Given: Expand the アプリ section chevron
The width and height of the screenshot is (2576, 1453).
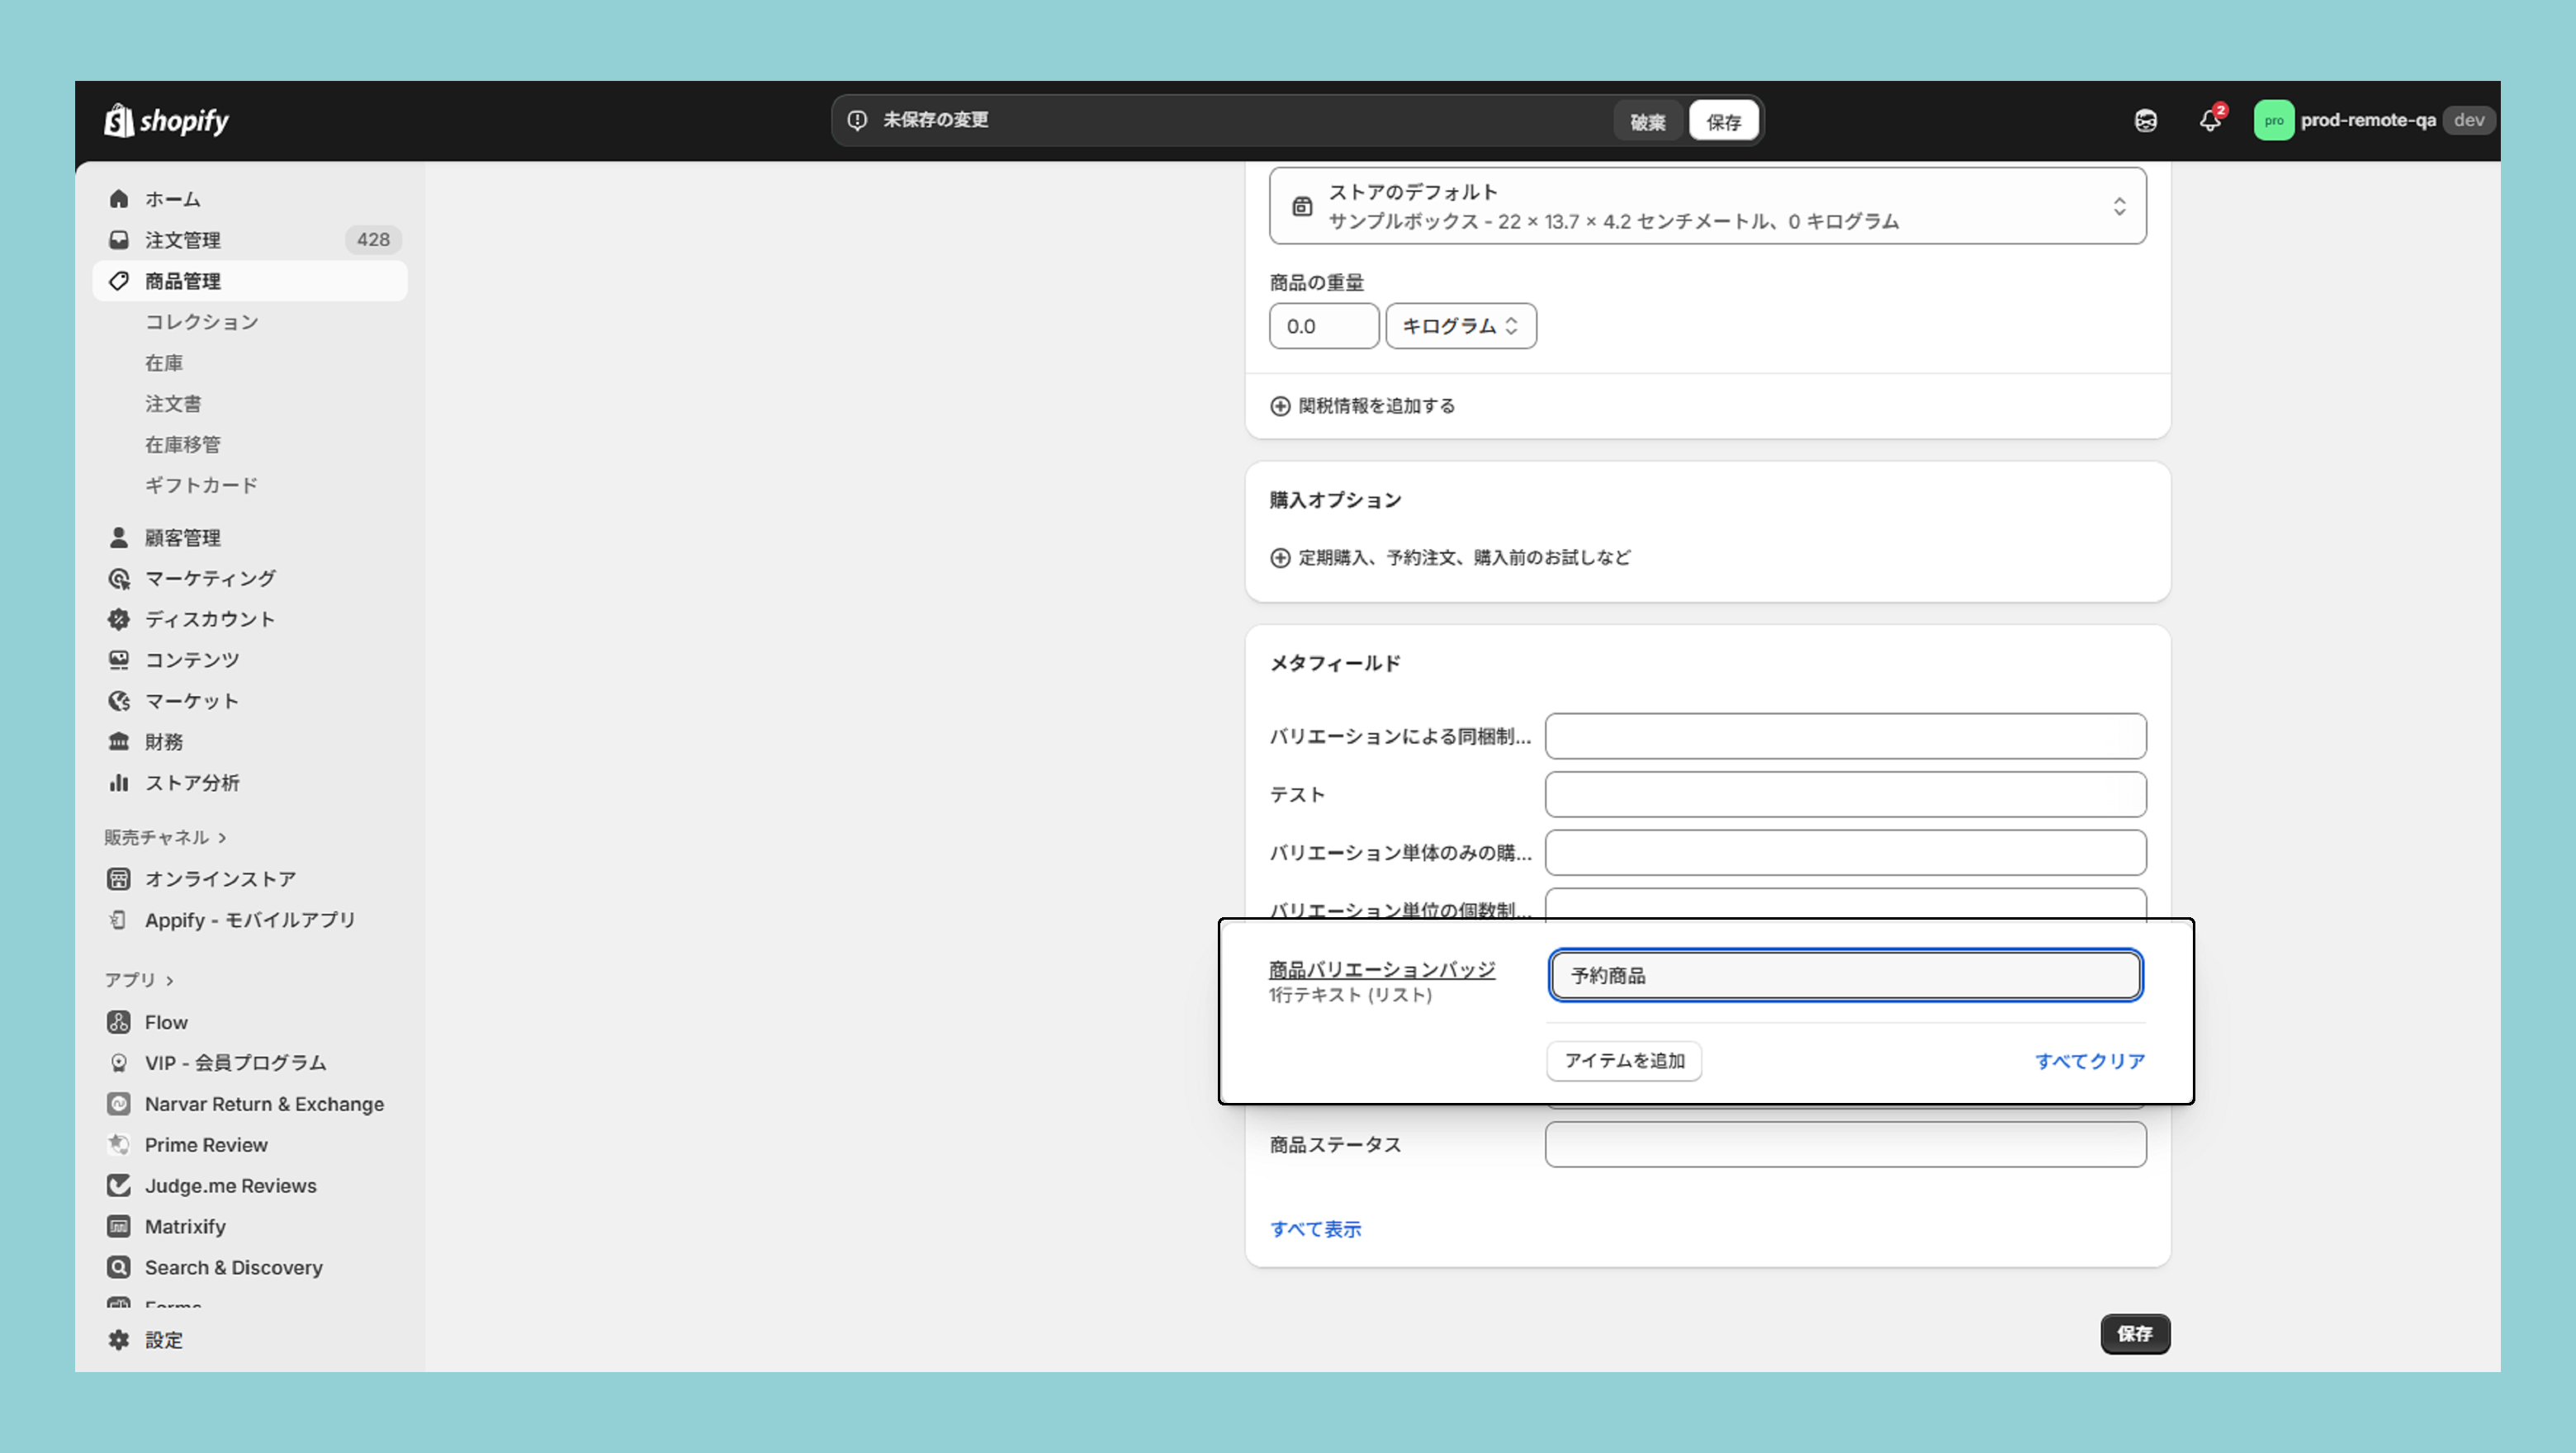Looking at the screenshot, I should 170,981.
